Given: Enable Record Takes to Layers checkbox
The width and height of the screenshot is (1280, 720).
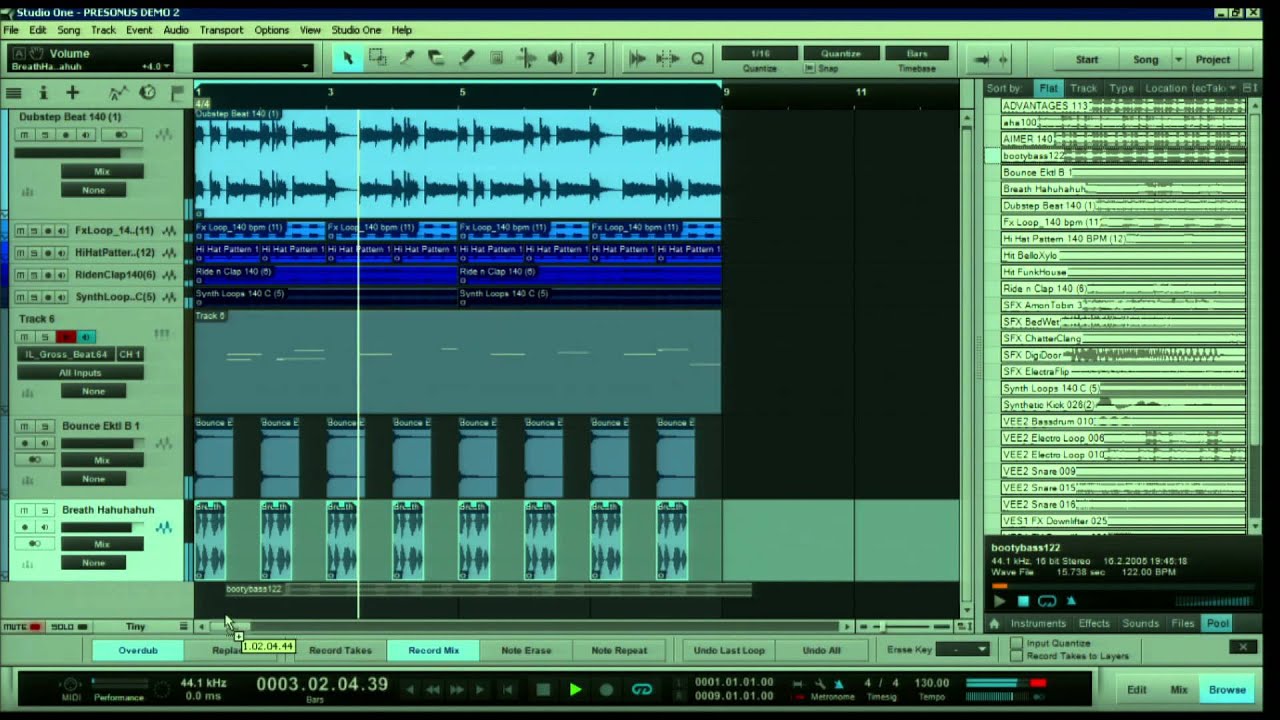Looking at the screenshot, I should [x=1017, y=656].
